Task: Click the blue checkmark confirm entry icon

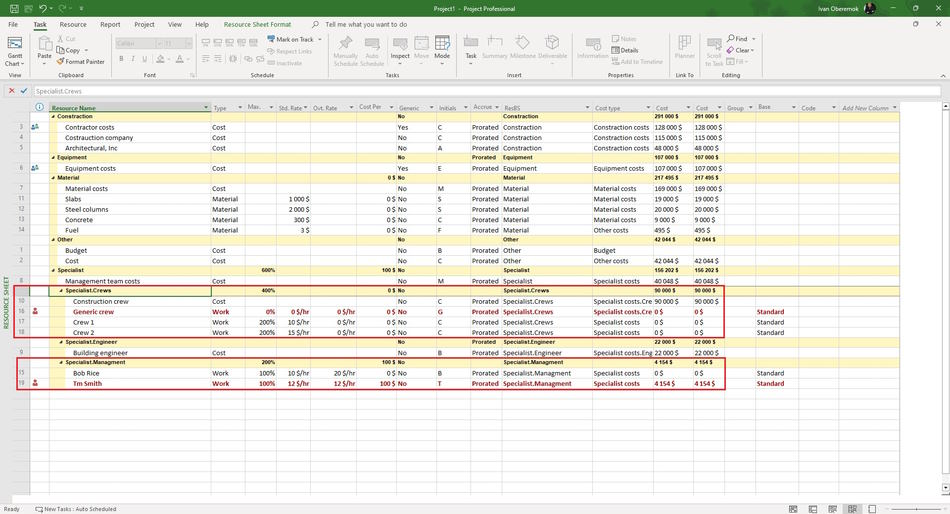Action: pos(24,90)
